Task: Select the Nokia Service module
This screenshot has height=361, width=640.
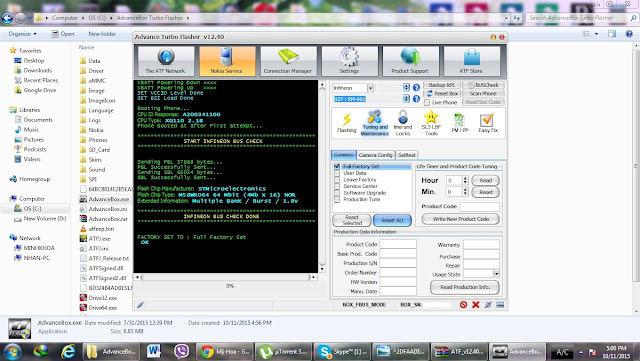Action: tap(227, 61)
